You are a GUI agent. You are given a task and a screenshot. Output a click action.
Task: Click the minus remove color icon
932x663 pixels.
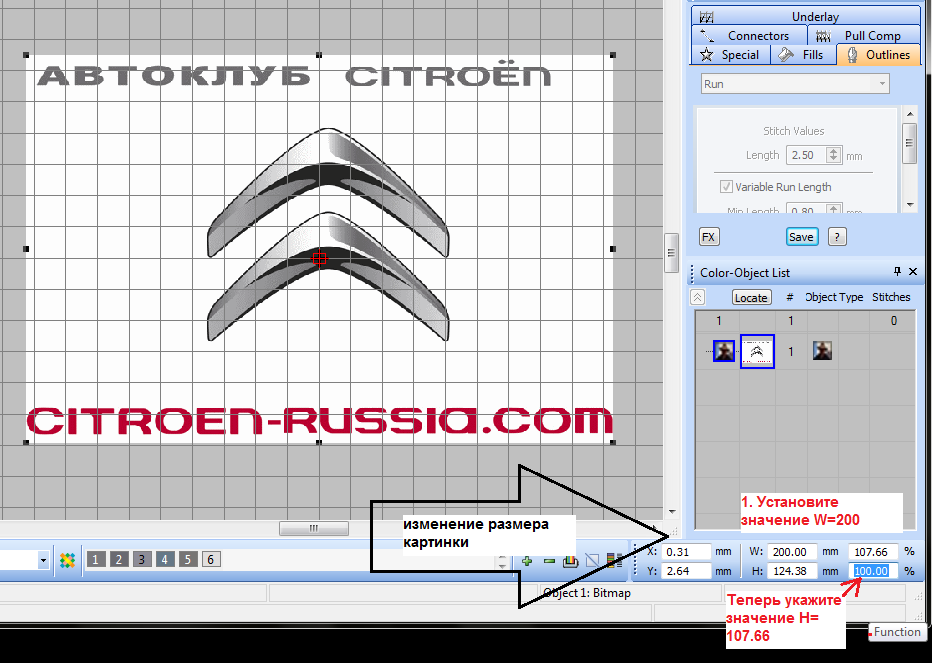[549, 561]
